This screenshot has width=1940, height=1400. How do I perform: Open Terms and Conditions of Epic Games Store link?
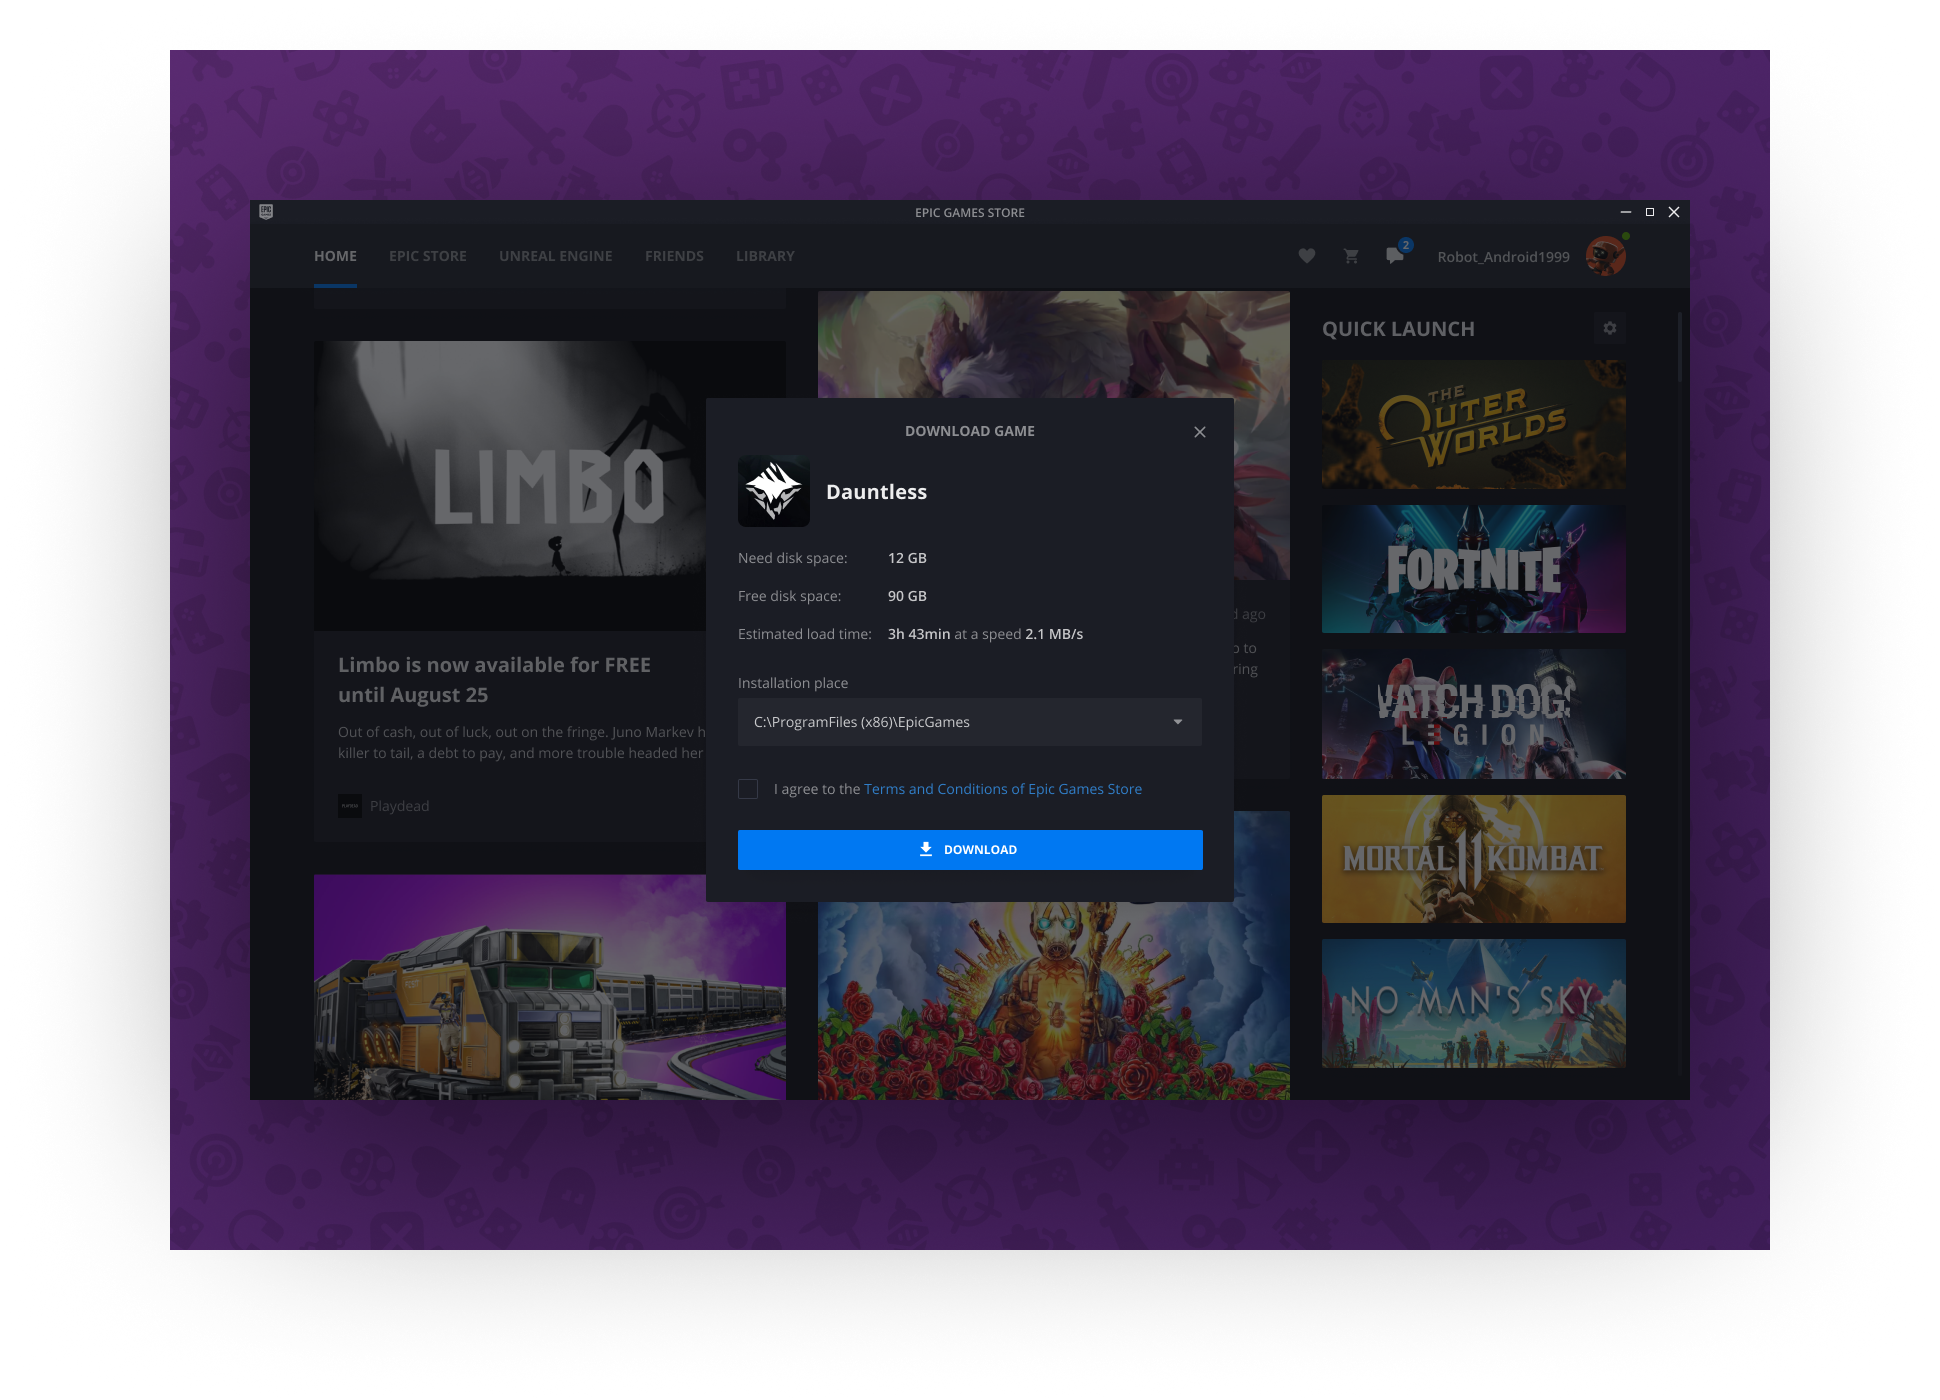1003,789
